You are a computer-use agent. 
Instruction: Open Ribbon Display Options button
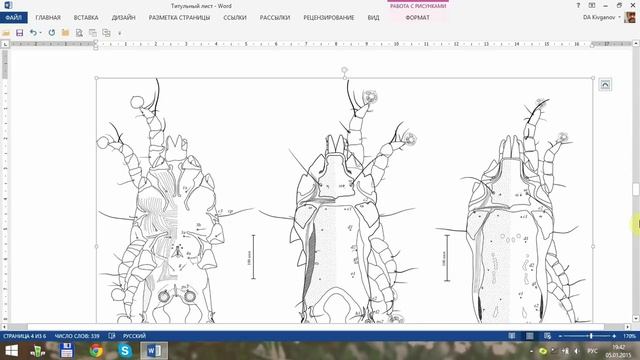(591, 6)
